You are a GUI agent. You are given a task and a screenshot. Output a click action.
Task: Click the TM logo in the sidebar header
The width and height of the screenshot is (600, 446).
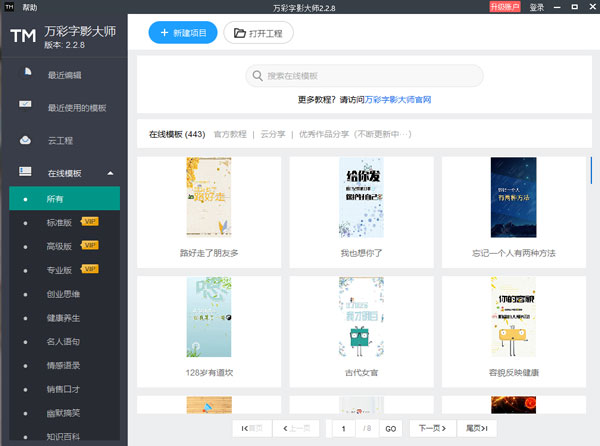tap(23, 36)
